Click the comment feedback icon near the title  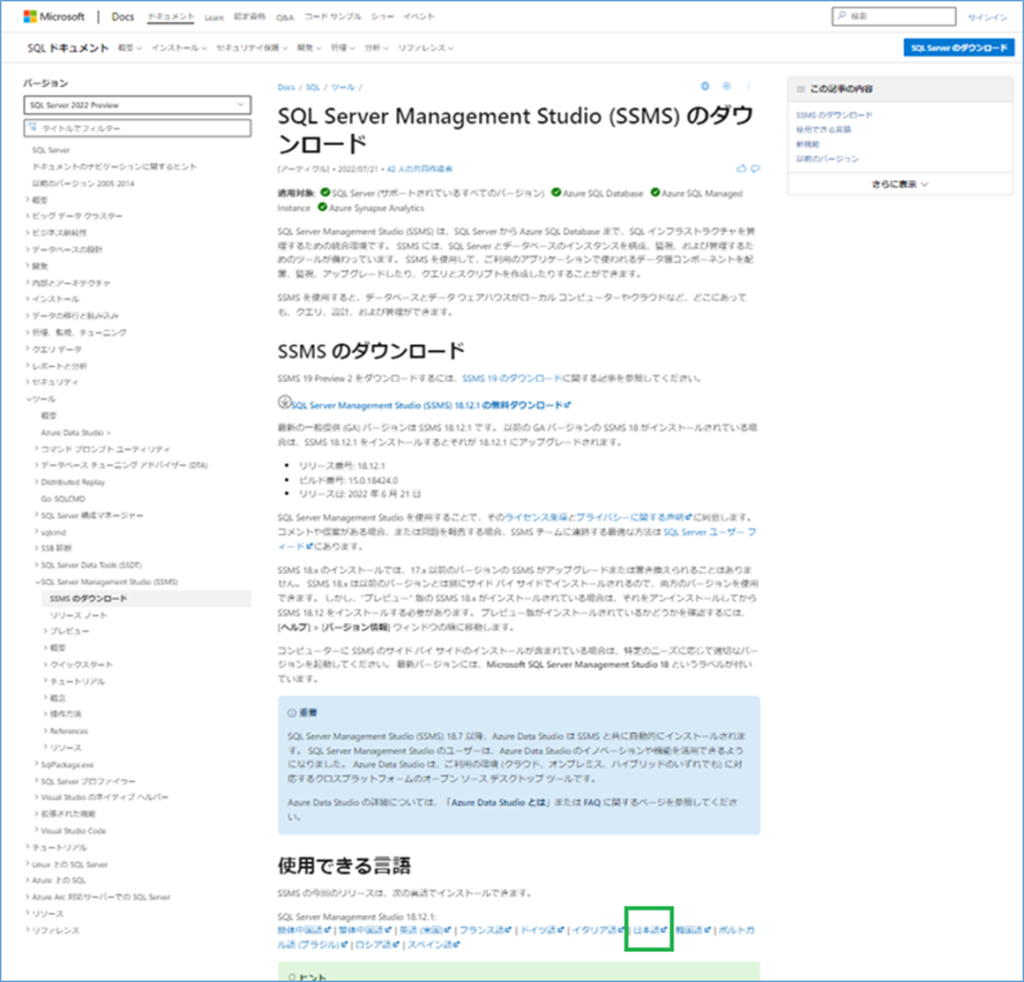(x=755, y=168)
